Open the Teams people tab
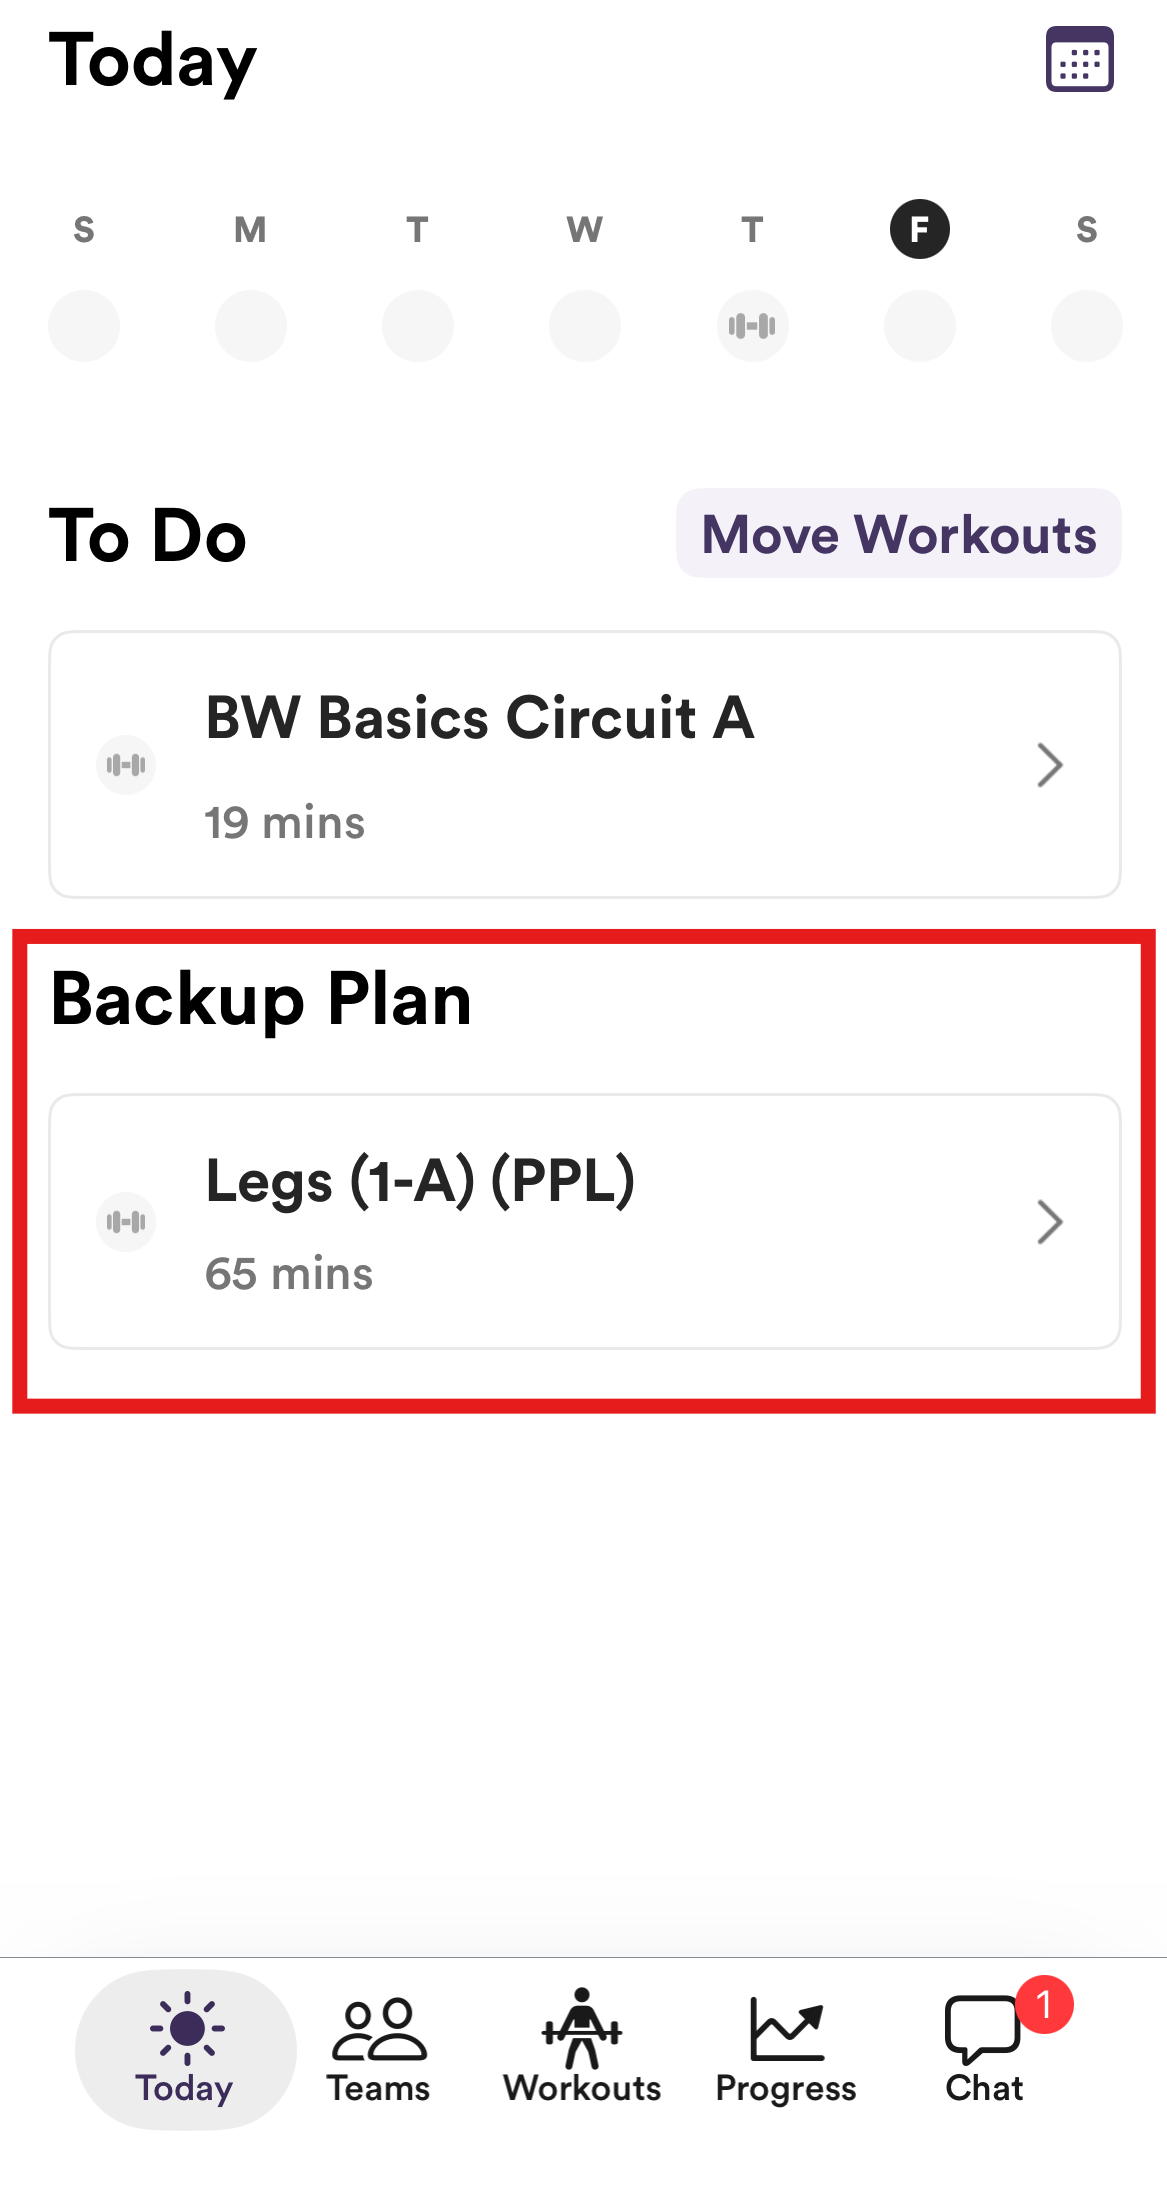This screenshot has height=2206, width=1167. pyautogui.click(x=379, y=2048)
